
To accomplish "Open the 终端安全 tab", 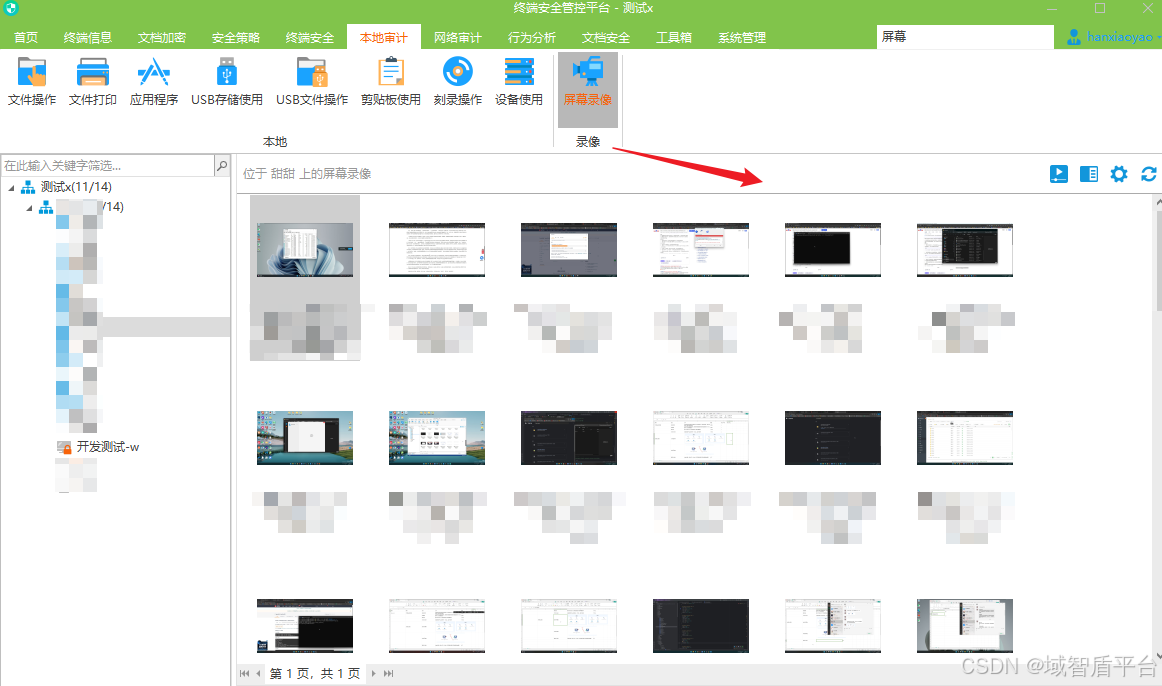I will tap(310, 37).
